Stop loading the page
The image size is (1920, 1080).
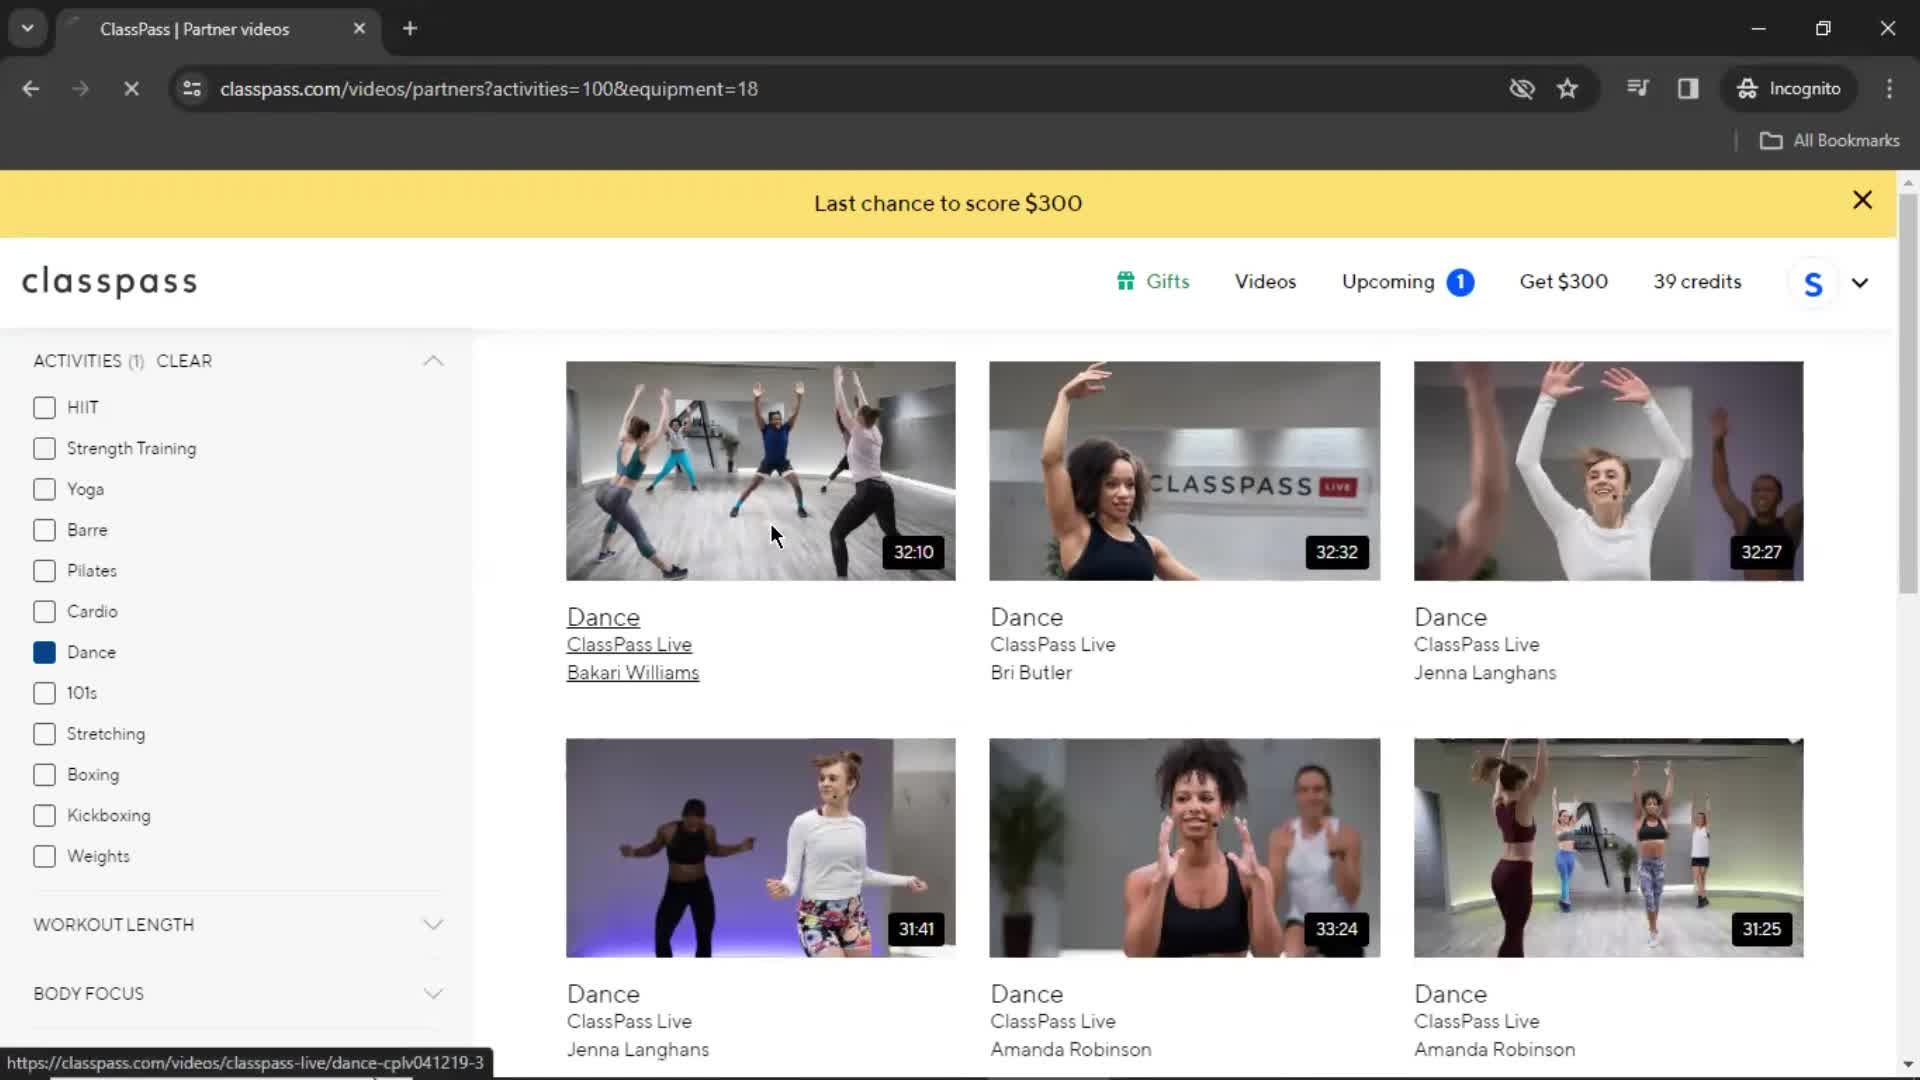131,89
